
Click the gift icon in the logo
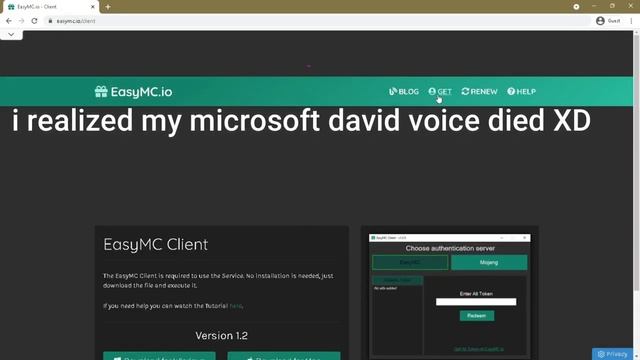pos(101,91)
